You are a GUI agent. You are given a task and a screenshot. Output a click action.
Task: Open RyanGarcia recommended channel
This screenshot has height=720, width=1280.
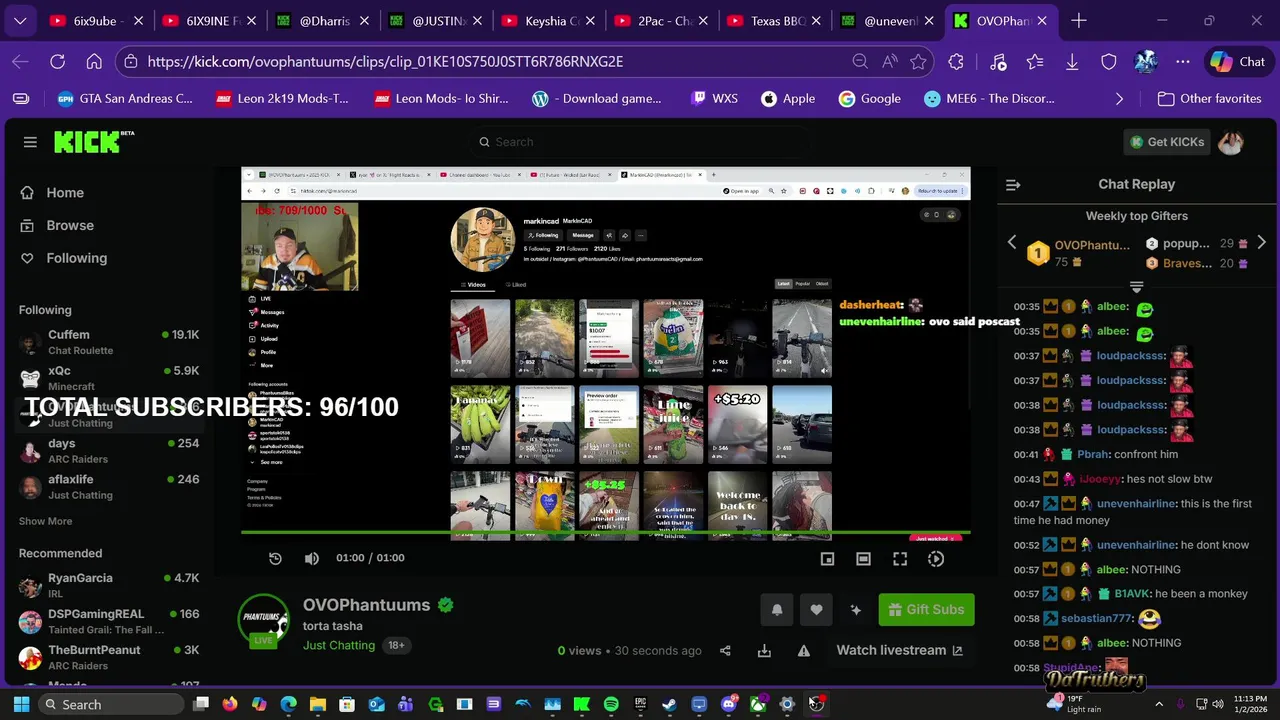point(109,585)
